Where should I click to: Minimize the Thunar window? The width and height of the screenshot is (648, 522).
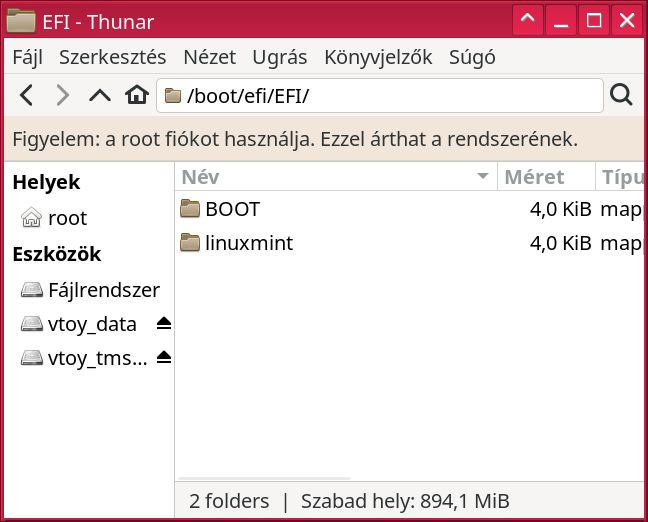pos(561,20)
